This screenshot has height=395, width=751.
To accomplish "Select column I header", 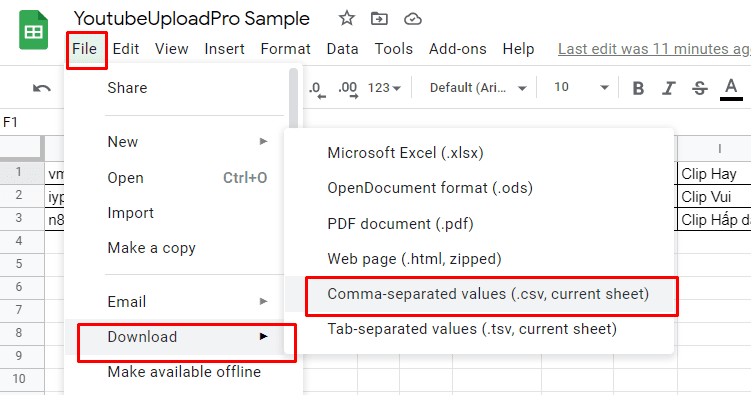I will point(714,149).
